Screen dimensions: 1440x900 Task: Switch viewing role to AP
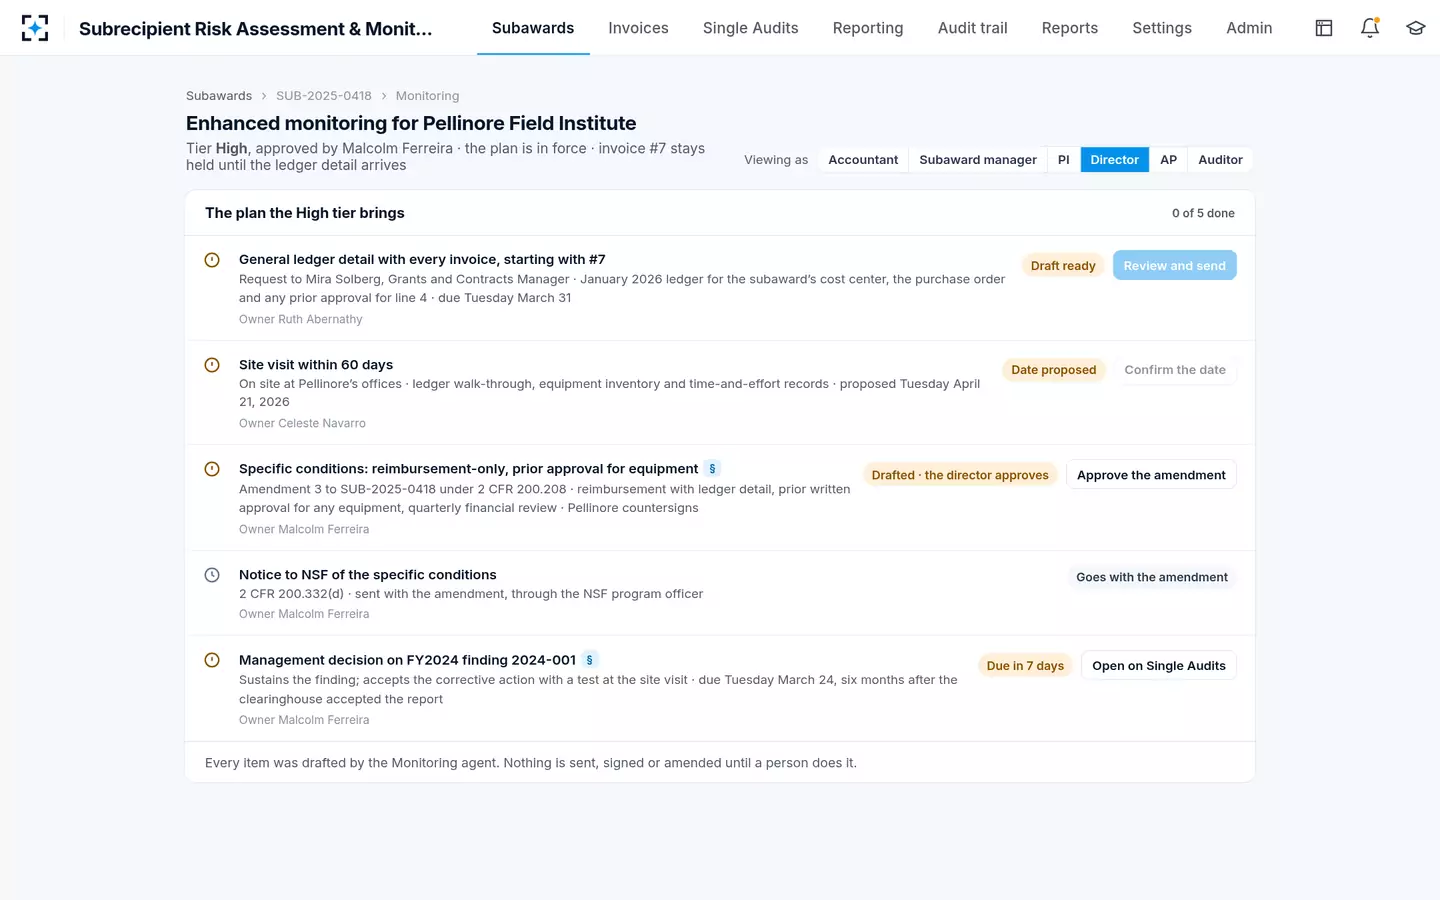(x=1168, y=160)
